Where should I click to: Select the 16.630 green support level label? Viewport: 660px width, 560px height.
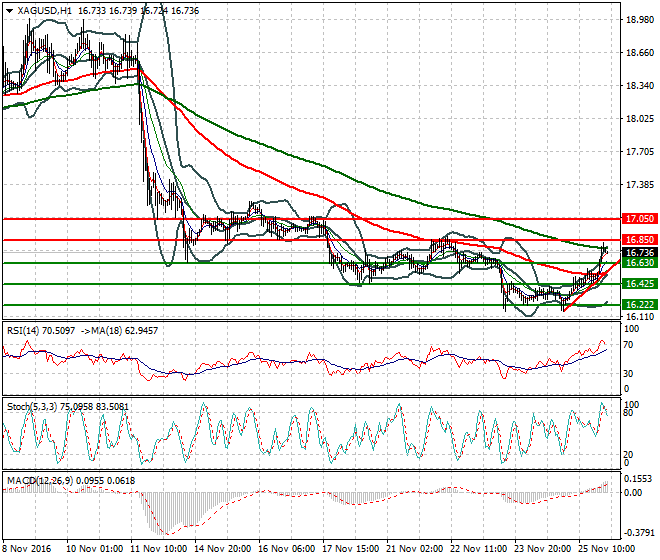point(640,263)
